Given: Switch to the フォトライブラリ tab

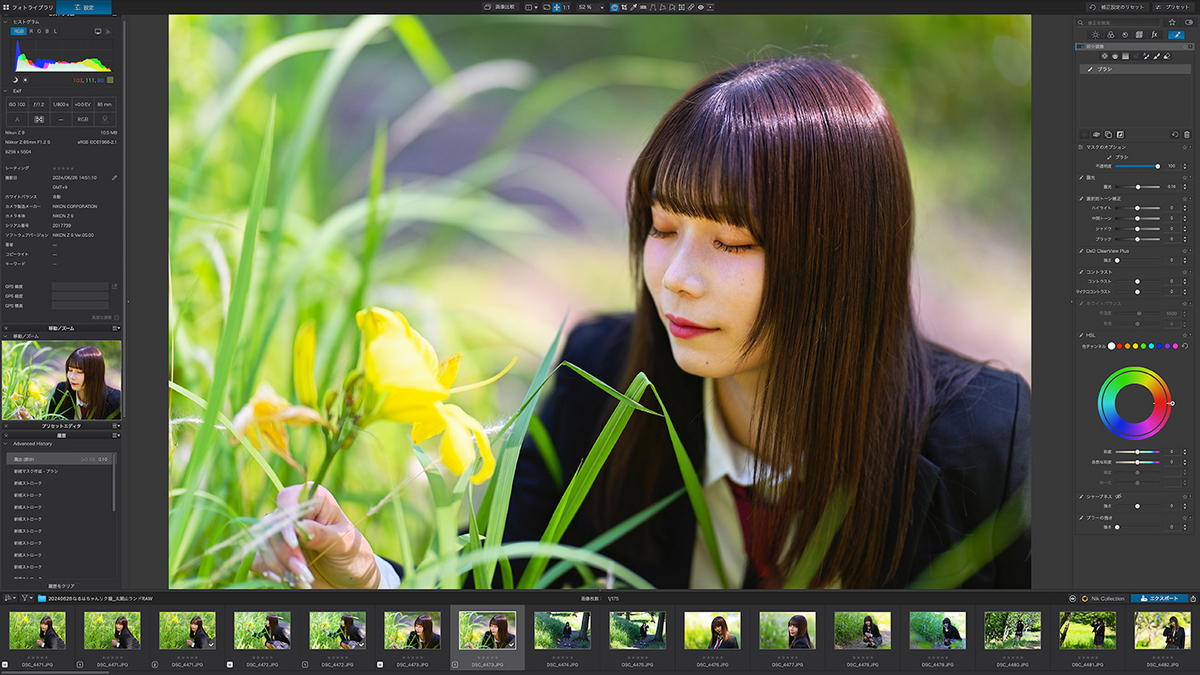Looking at the screenshot, I should click(x=27, y=7).
